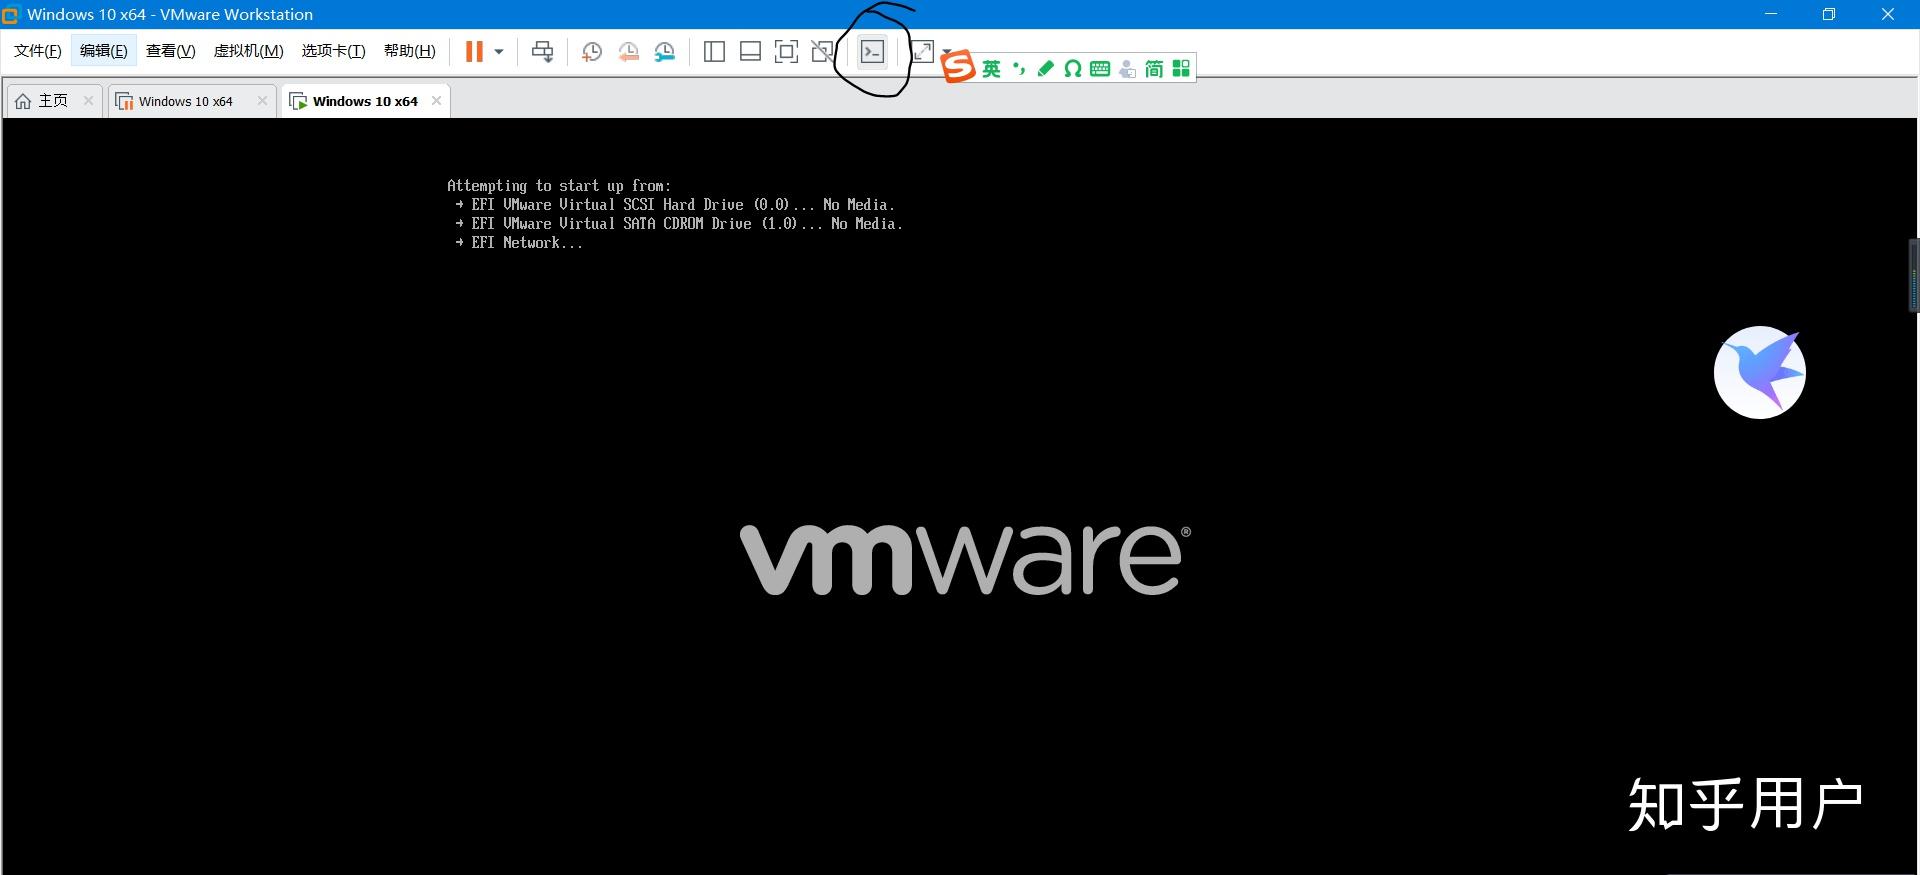Image resolution: width=1920 pixels, height=875 pixels.
Task: Enter full screen mode
Action: pos(787,52)
